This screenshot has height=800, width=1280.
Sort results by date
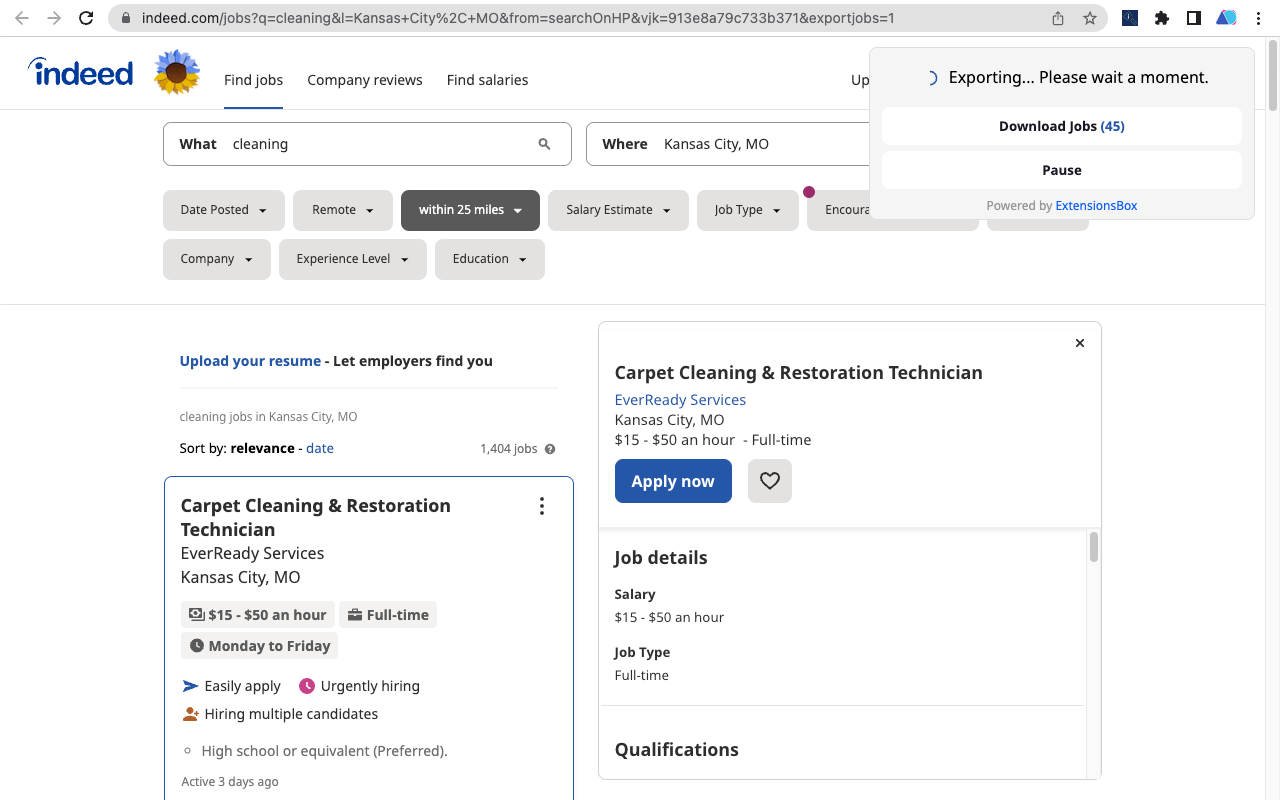pos(320,448)
